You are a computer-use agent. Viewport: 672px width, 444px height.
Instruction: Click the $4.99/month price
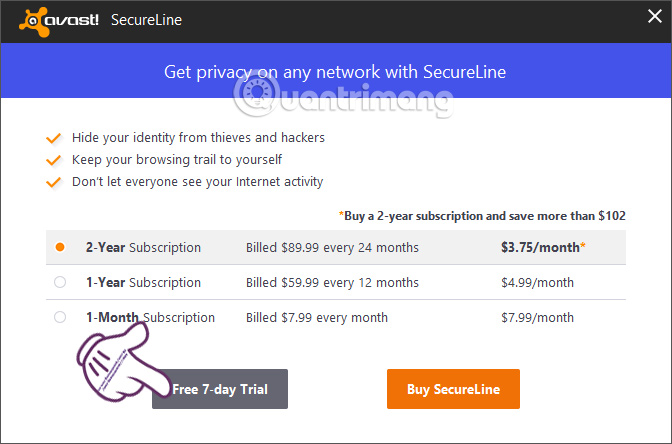point(537,283)
